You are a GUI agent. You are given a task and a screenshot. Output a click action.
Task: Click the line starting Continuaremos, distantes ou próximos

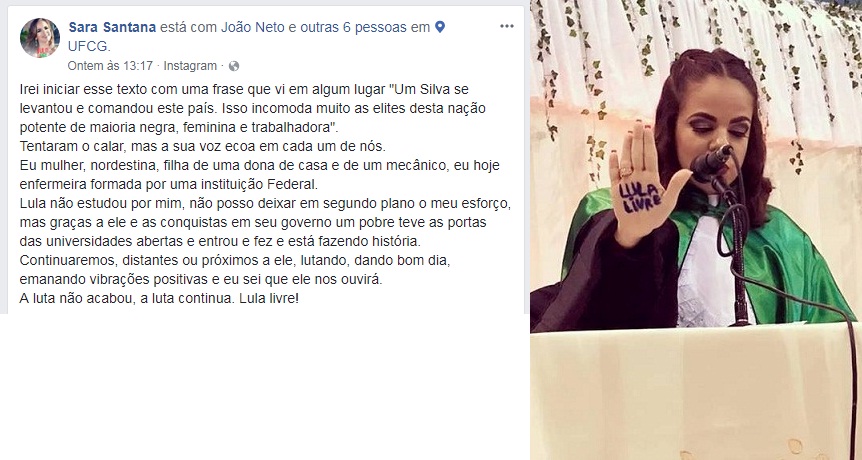click(x=235, y=260)
